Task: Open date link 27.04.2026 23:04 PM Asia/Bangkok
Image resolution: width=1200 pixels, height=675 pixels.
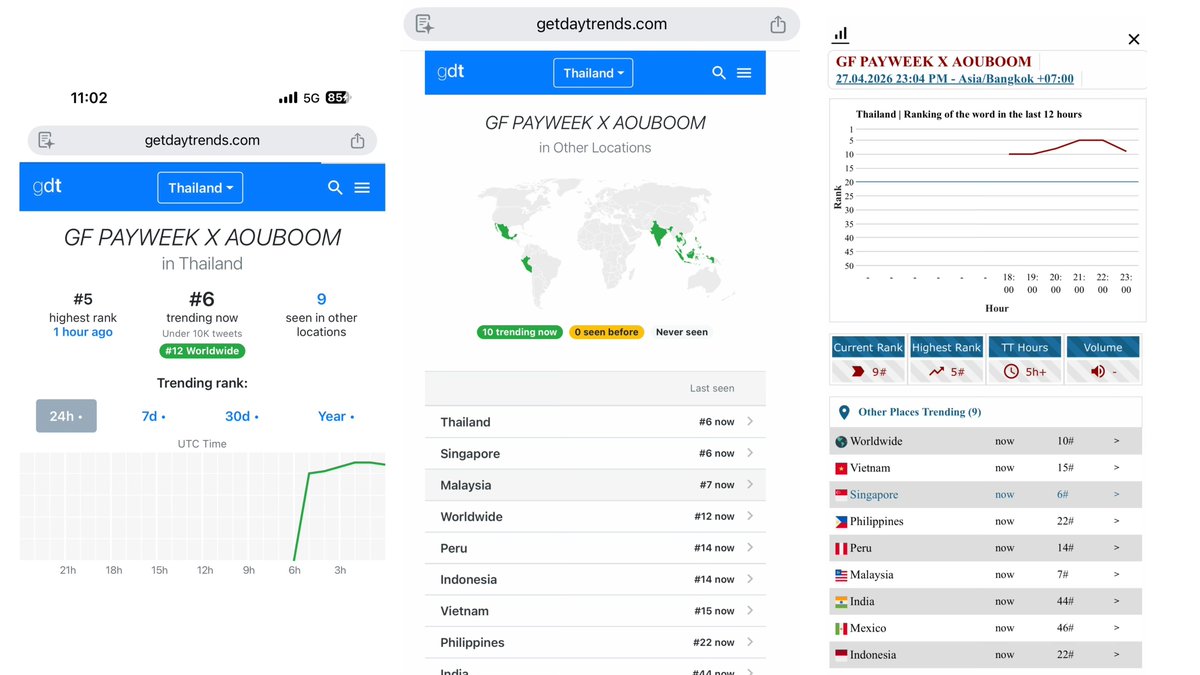Action: (955, 78)
